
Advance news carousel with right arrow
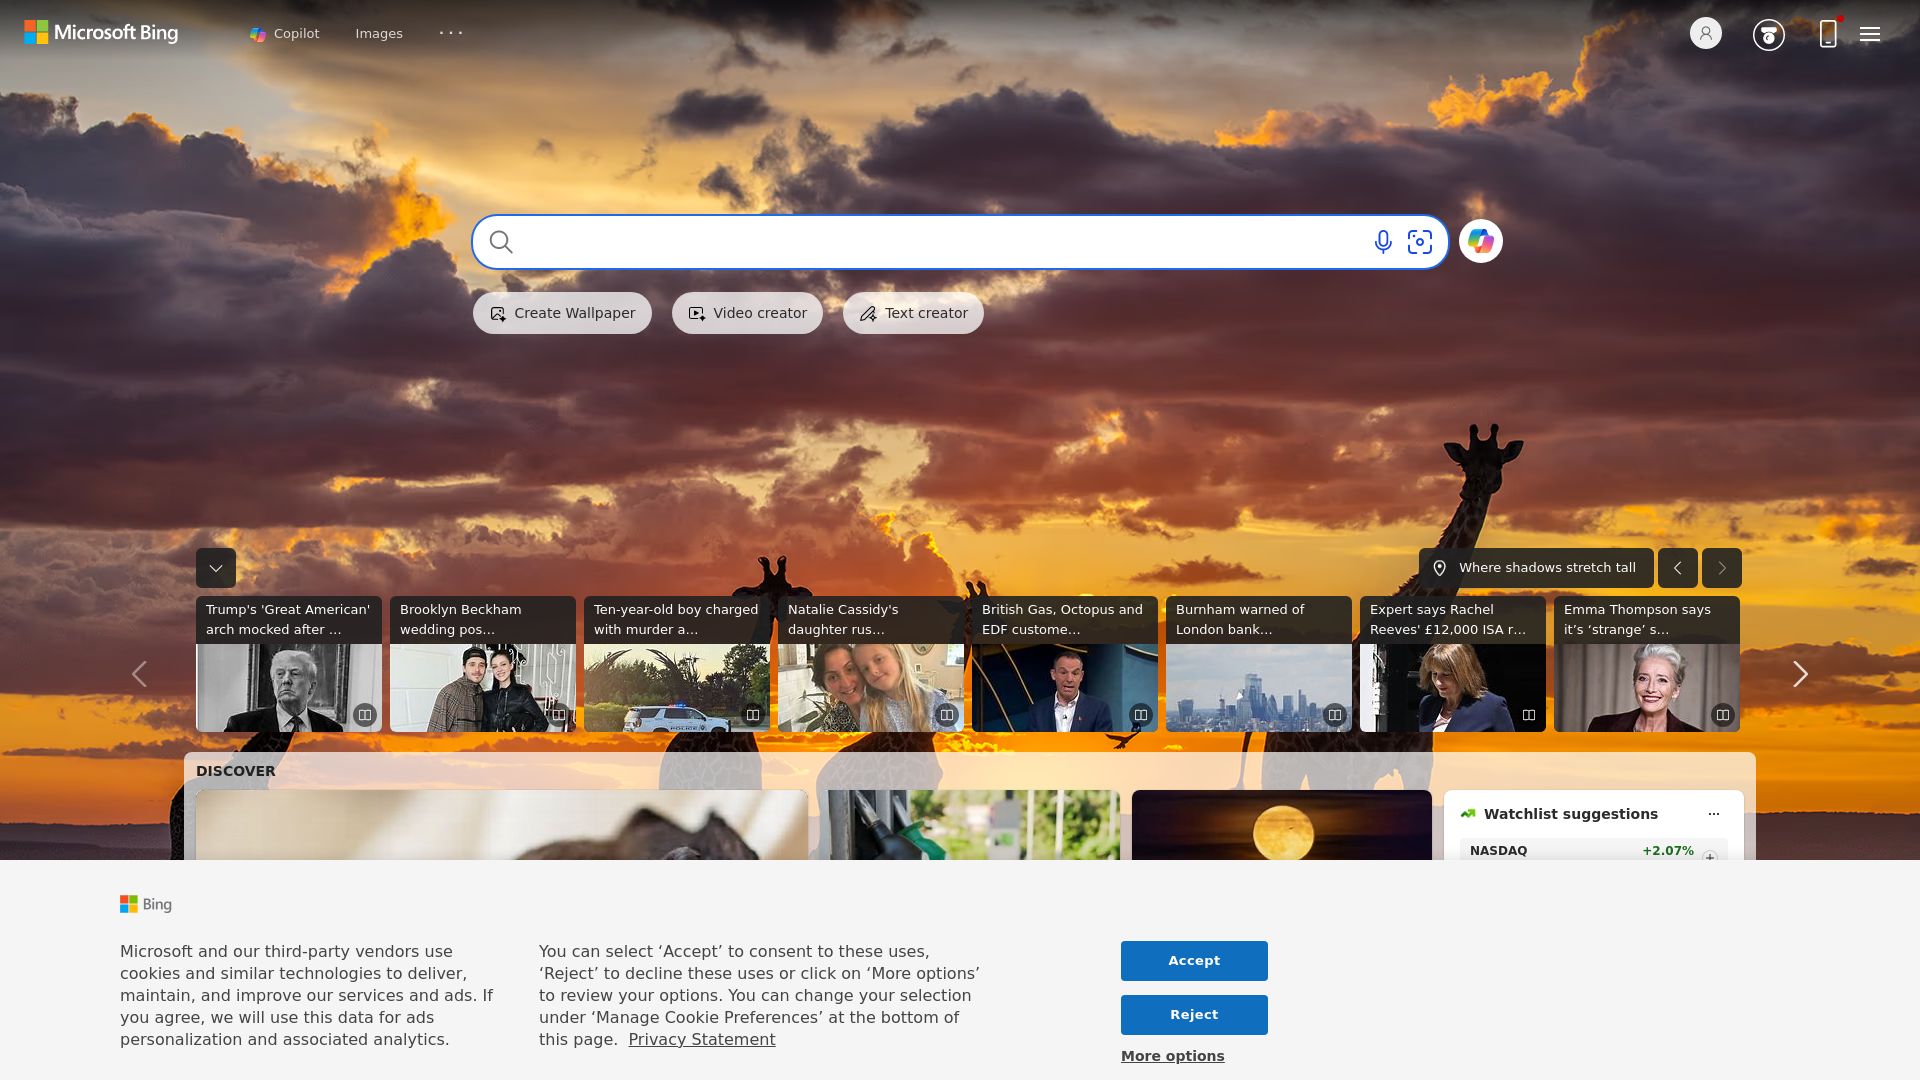[x=1800, y=674]
